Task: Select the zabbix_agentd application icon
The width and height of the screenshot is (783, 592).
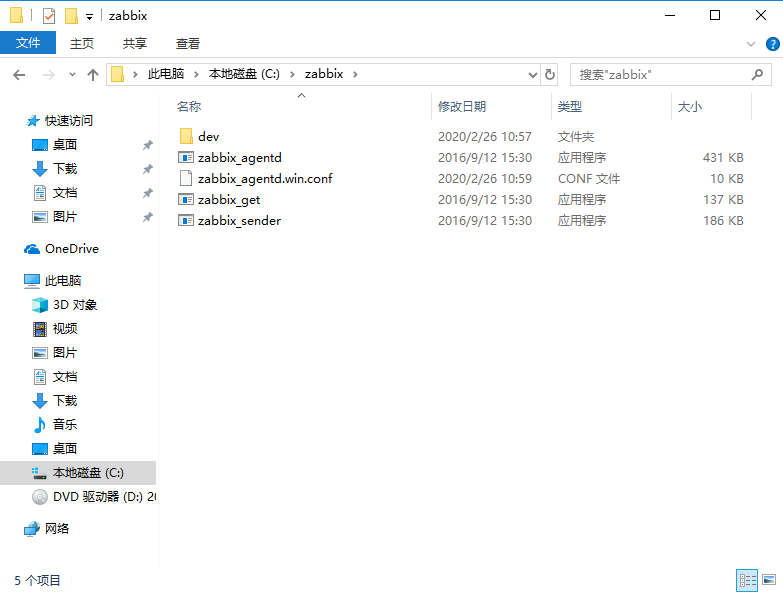Action: (x=186, y=157)
